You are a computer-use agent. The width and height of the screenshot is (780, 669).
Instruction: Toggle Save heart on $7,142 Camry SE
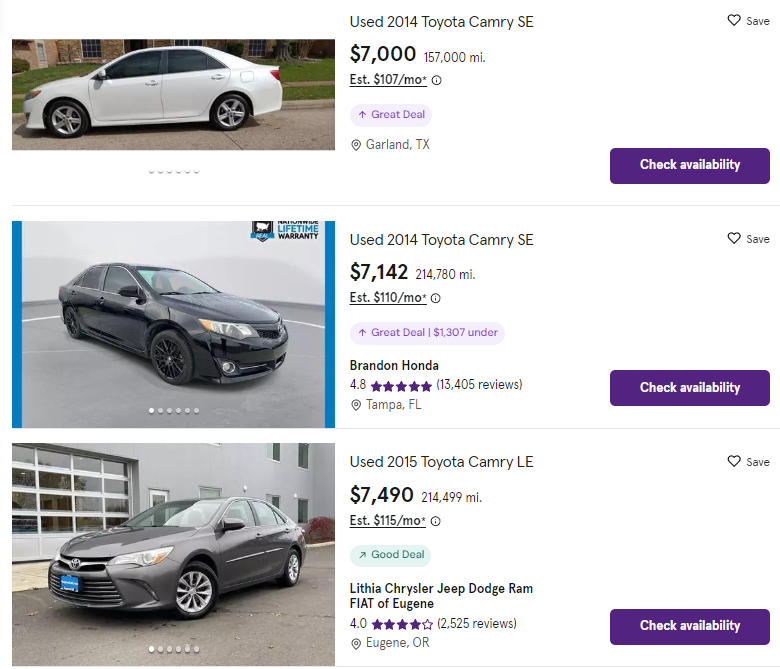pyautogui.click(x=734, y=238)
